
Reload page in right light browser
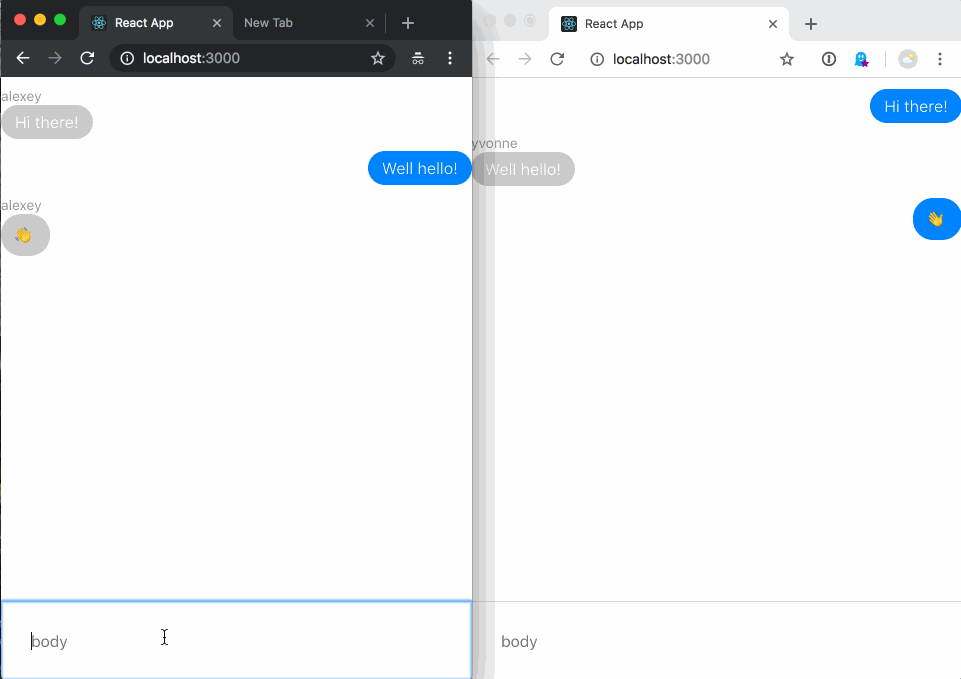pyautogui.click(x=557, y=59)
